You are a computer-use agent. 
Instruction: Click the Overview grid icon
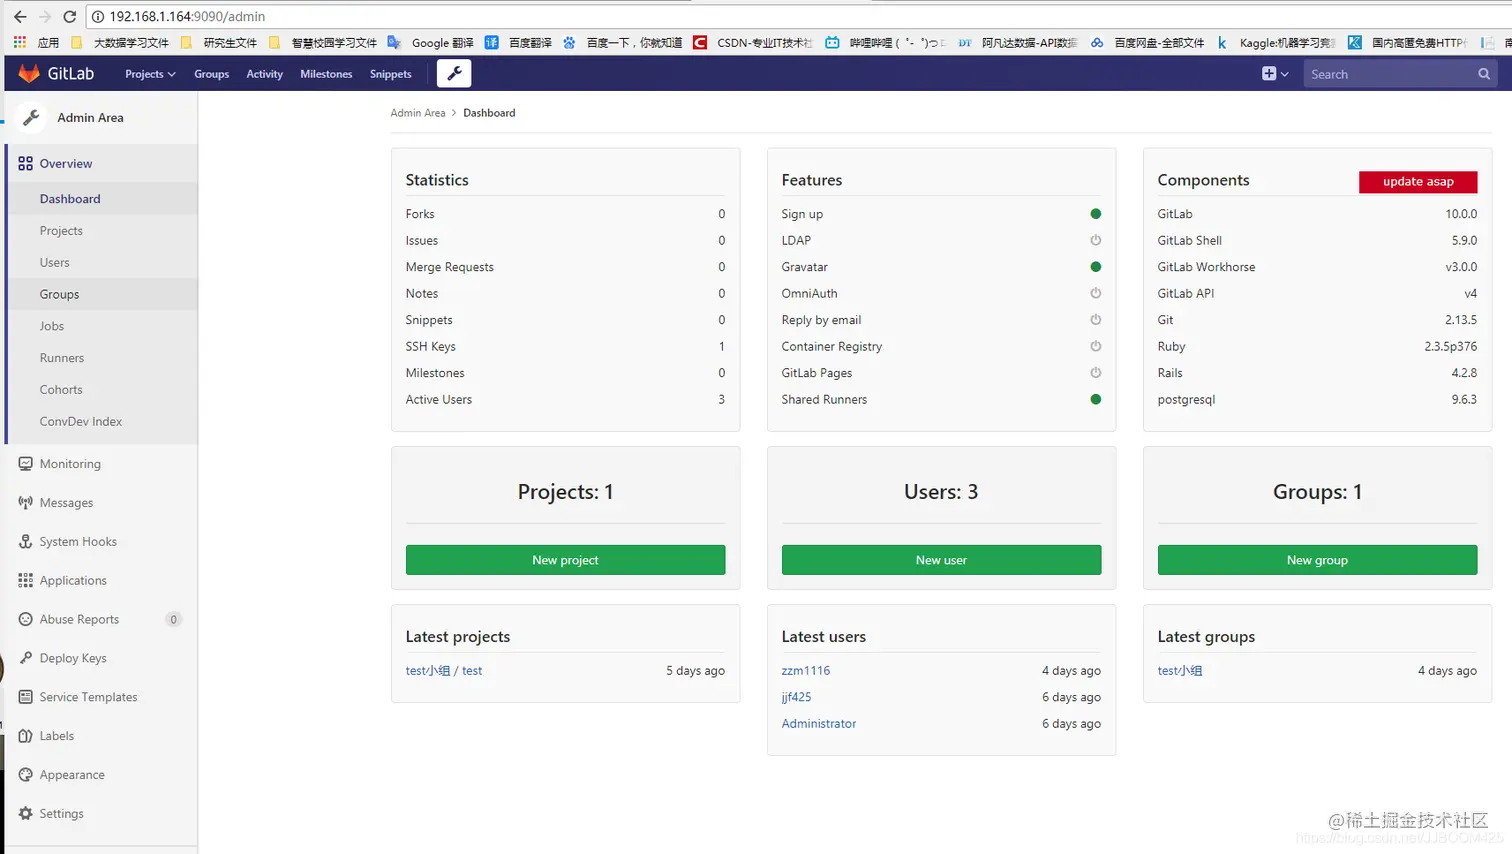tap(25, 163)
